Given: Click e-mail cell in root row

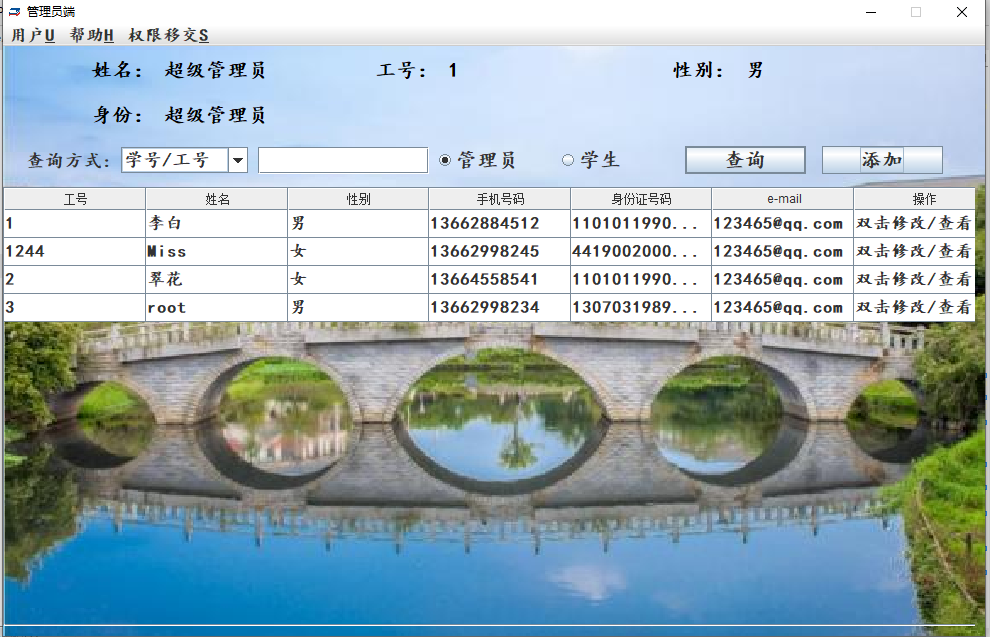Looking at the screenshot, I should click(783, 307).
